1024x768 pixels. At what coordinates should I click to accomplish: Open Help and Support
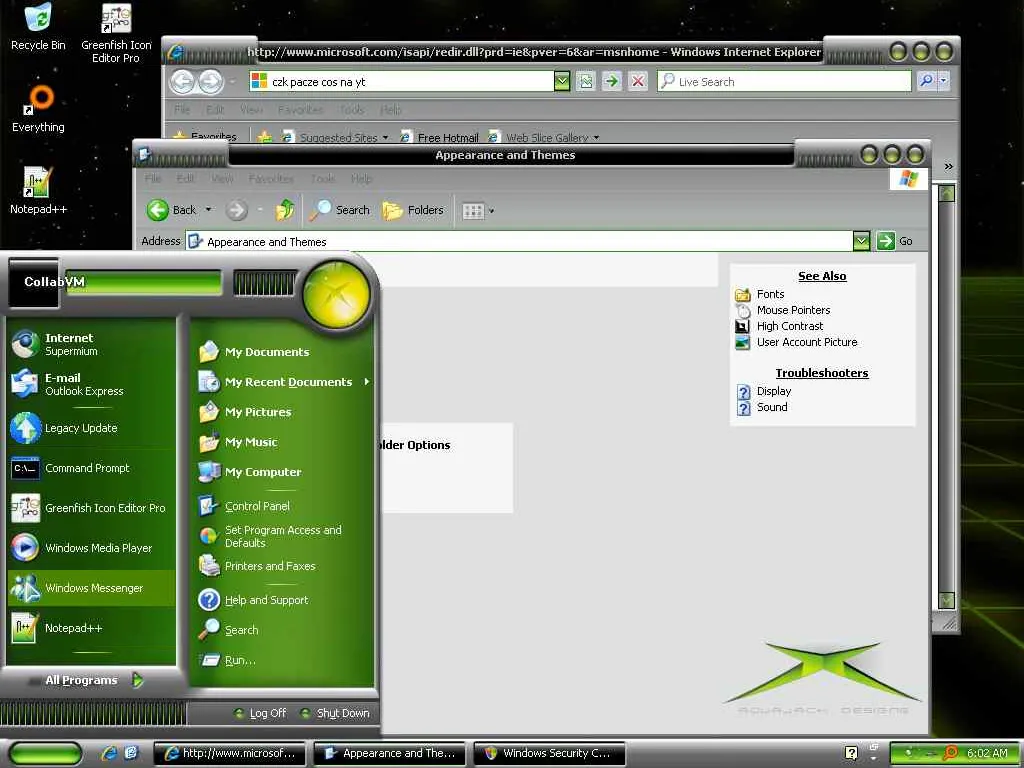[x=283, y=600]
